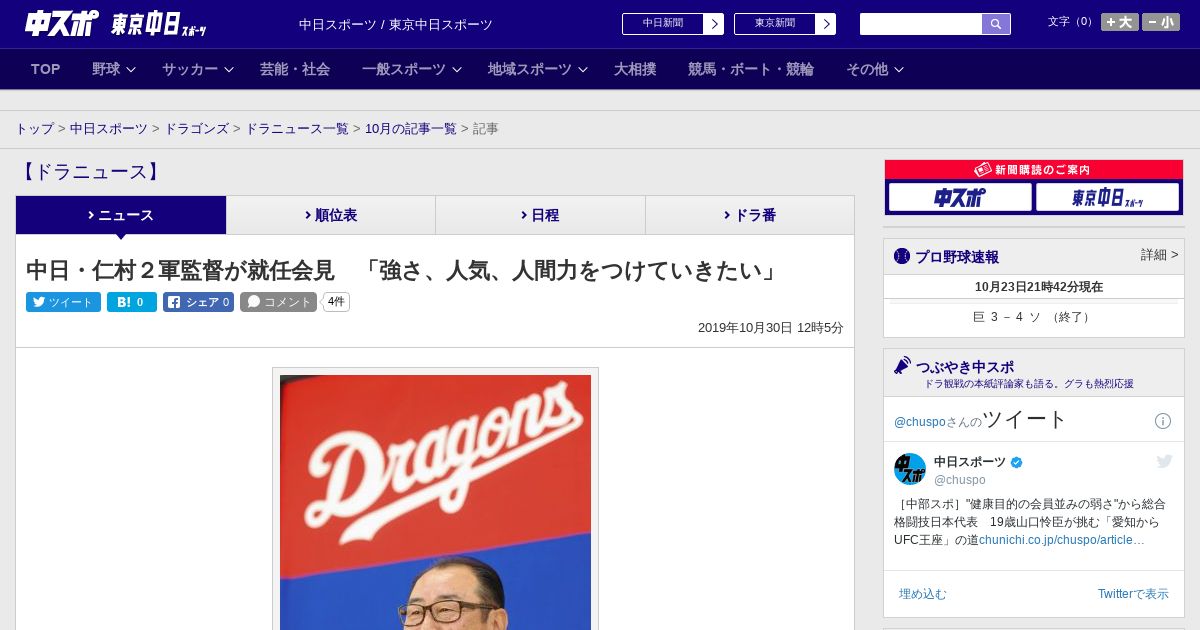The height and width of the screenshot is (630, 1200).
Task: Click the 埋め込む link
Action: click(922, 594)
